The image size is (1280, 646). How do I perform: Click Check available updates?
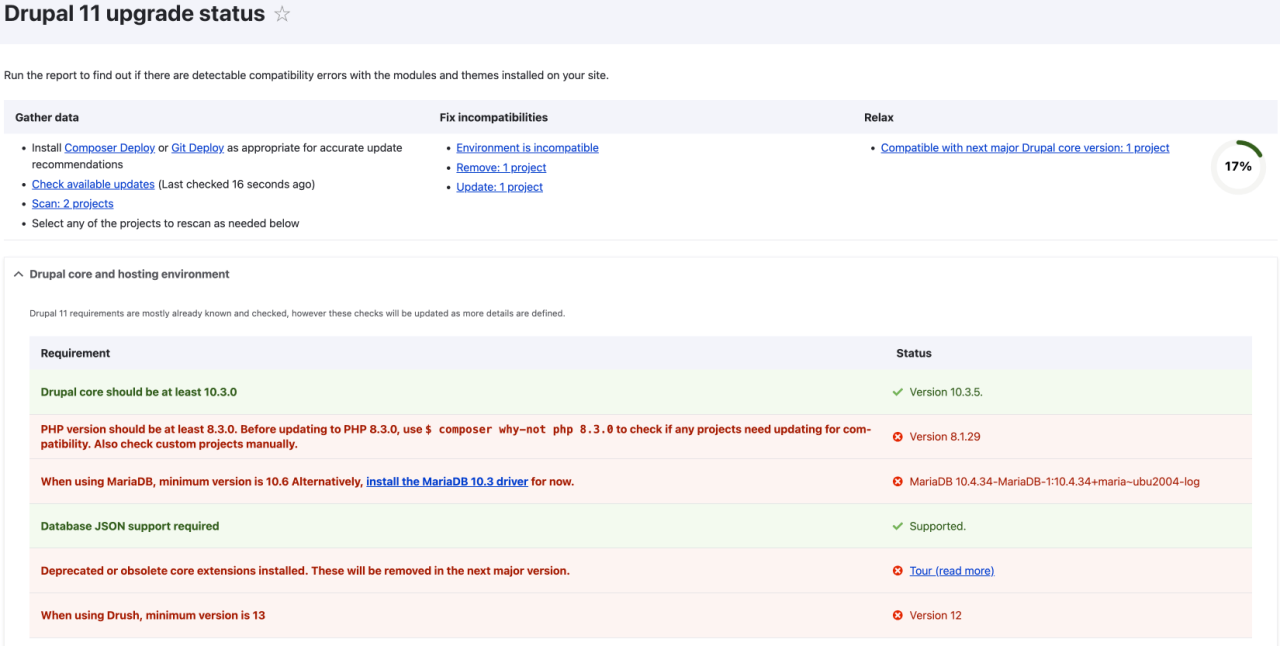pos(93,183)
